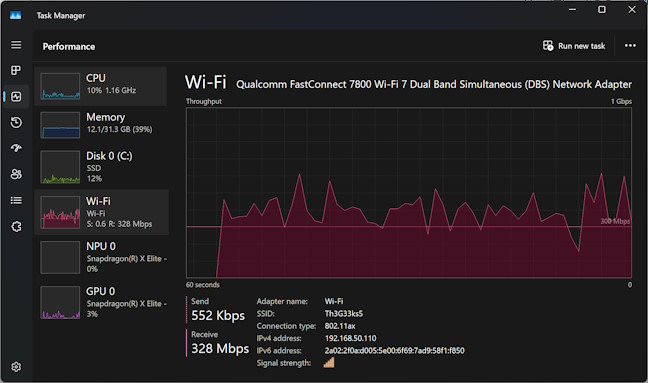The image size is (648, 383).
Task: Click the 1 Gbps scale label
Action: (621, 101)
